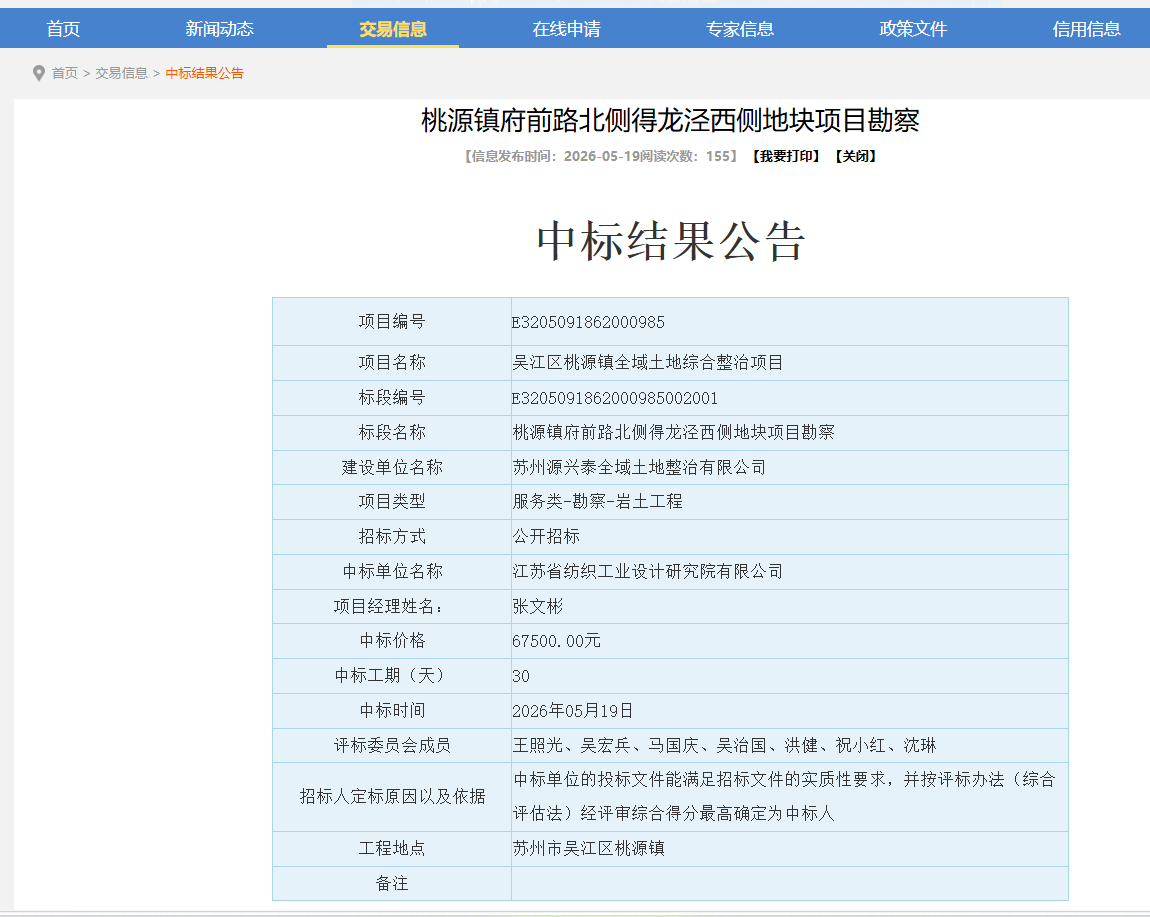Click the winner 江苏省纺织工业设计研究院有限公司
This screenshot has width=1150, height=917.
pos(648,571)
